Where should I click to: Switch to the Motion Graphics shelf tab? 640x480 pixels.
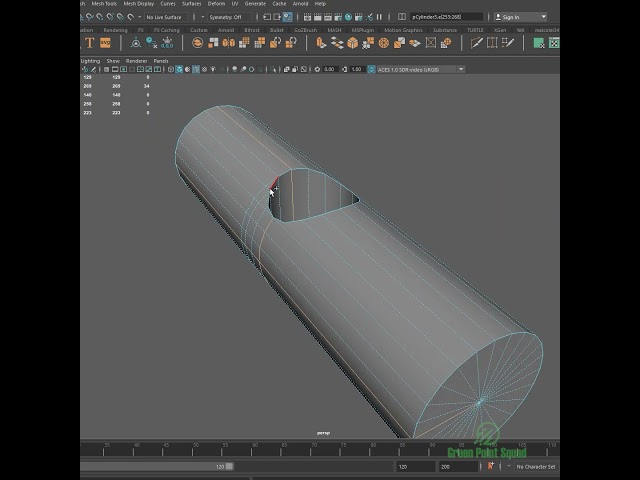tap(403, 30)
